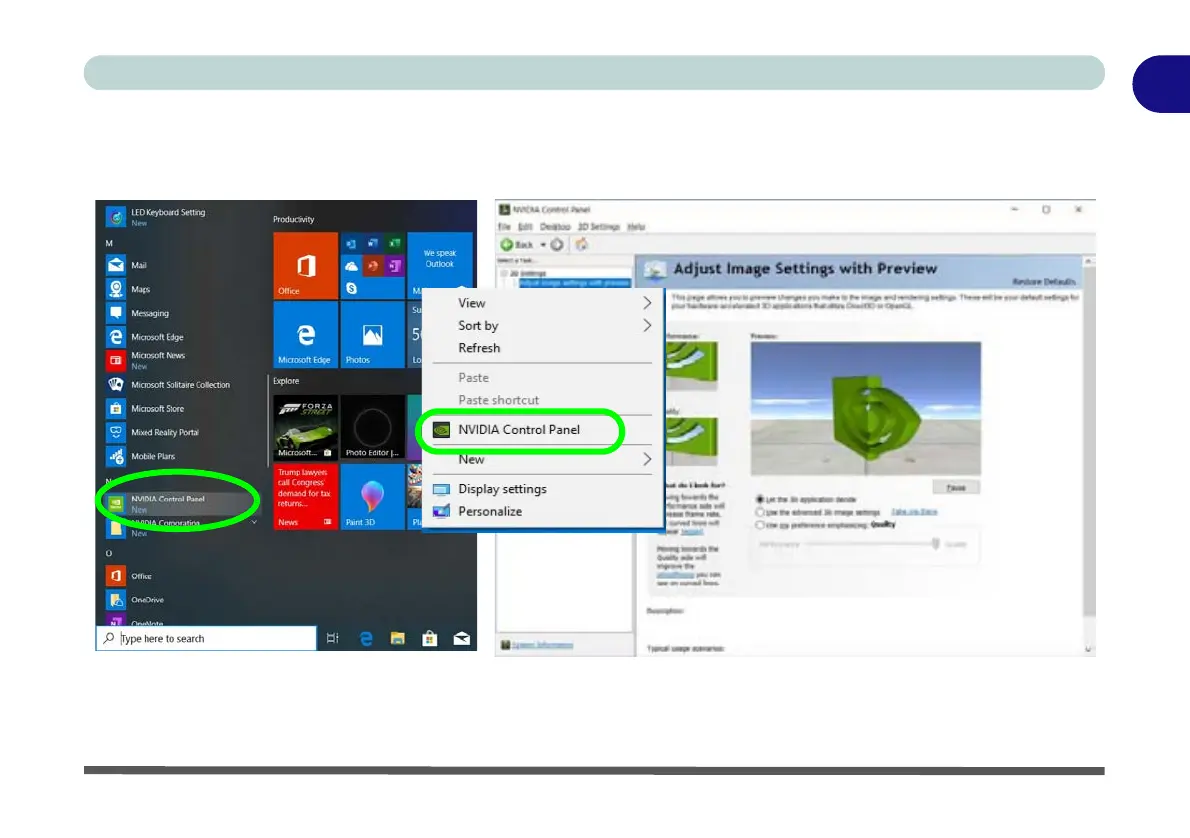Expand the New submenu arrow
This screenshot has height=838, width=1190.
click(647, 459)
